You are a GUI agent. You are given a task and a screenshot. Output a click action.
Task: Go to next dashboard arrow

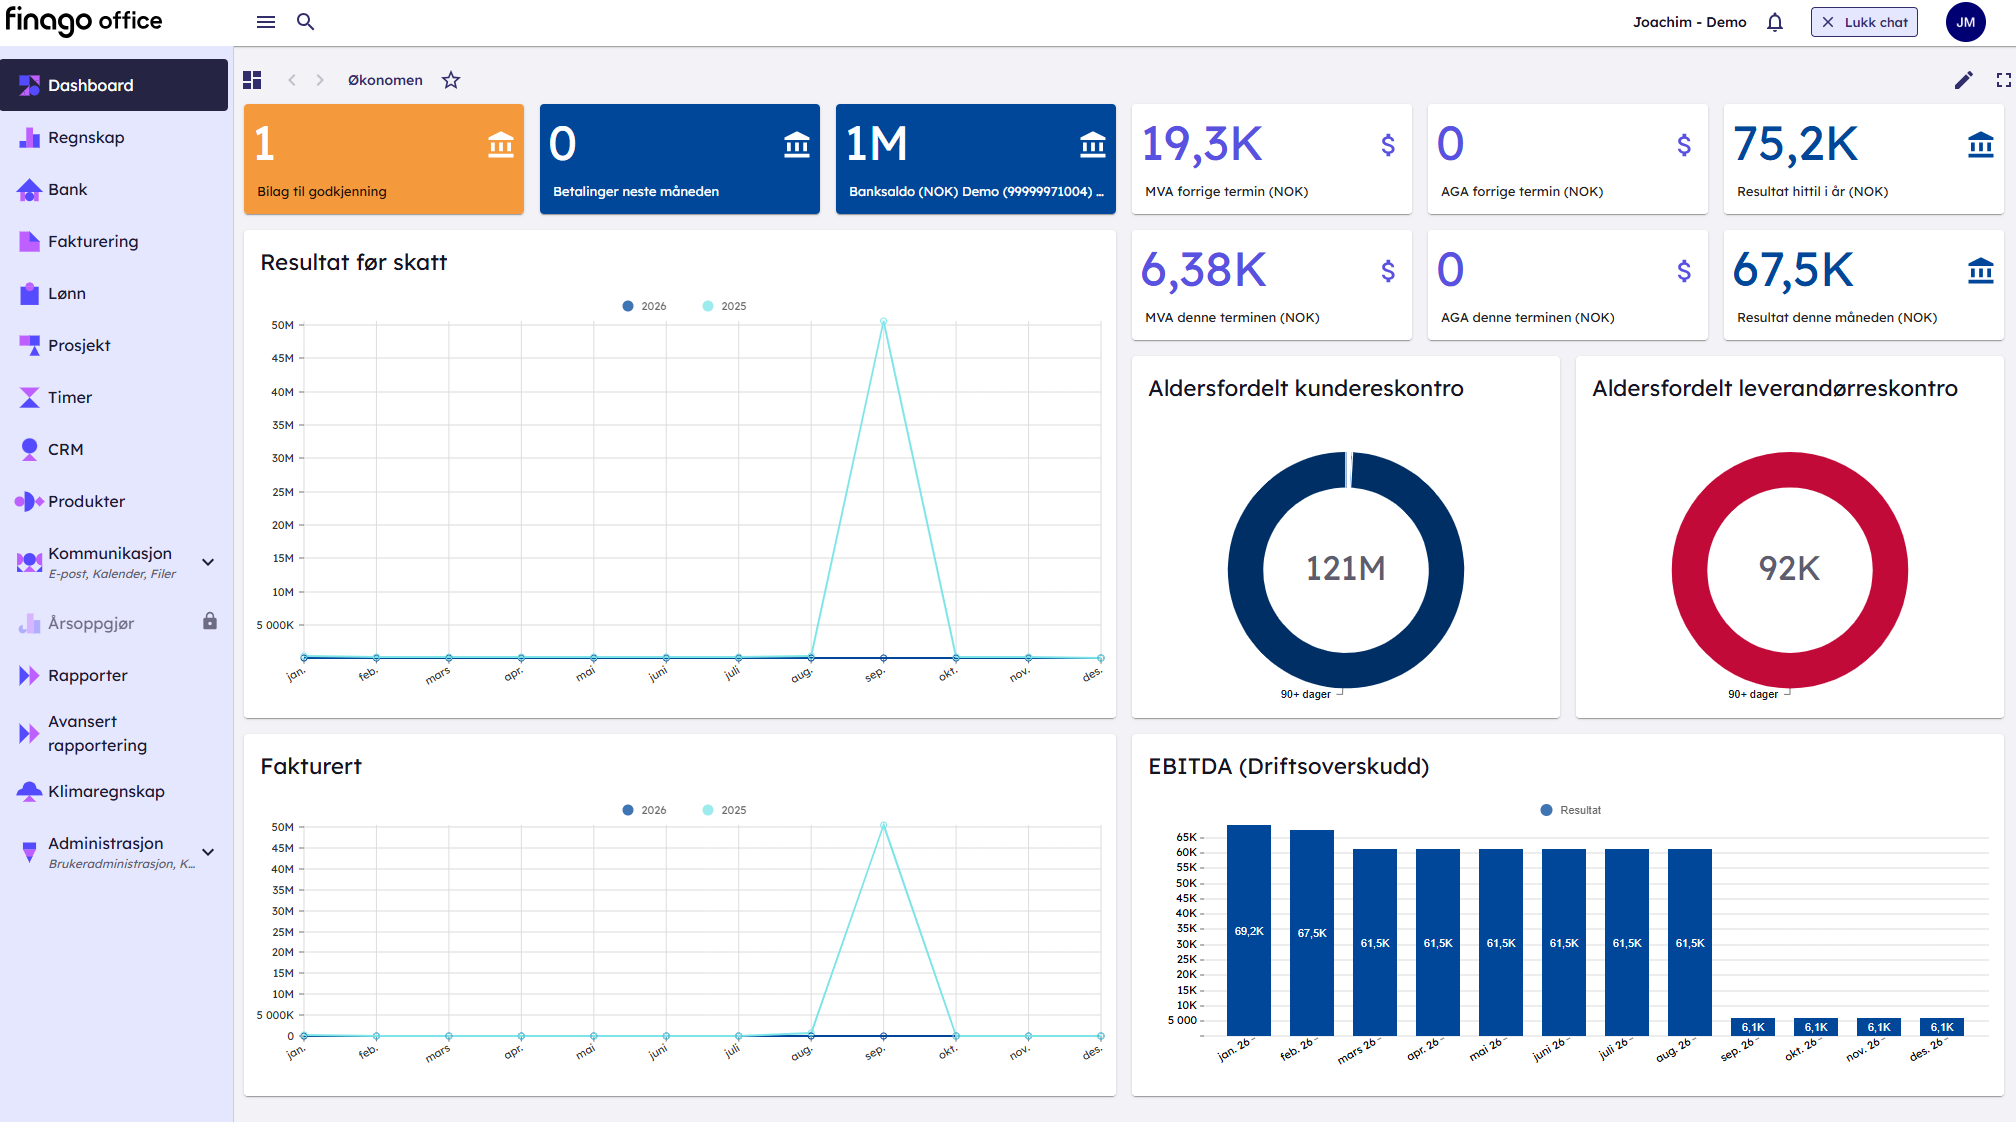click(320, 80)
